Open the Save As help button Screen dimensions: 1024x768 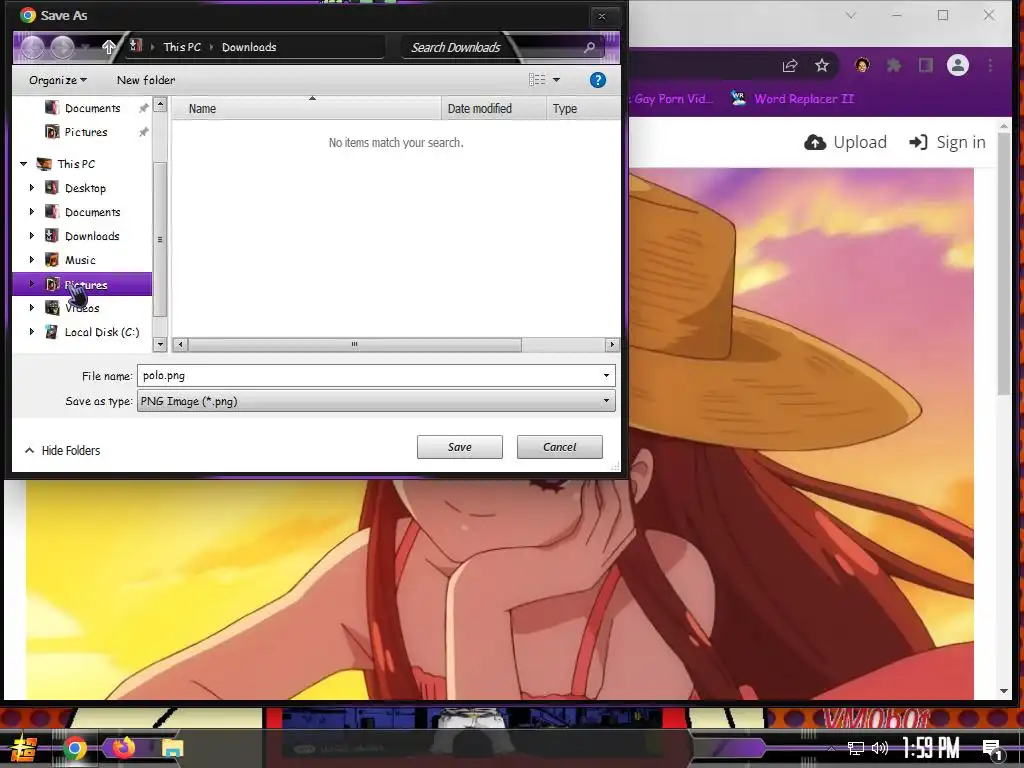pyautogui.click(x=598, y=80)
